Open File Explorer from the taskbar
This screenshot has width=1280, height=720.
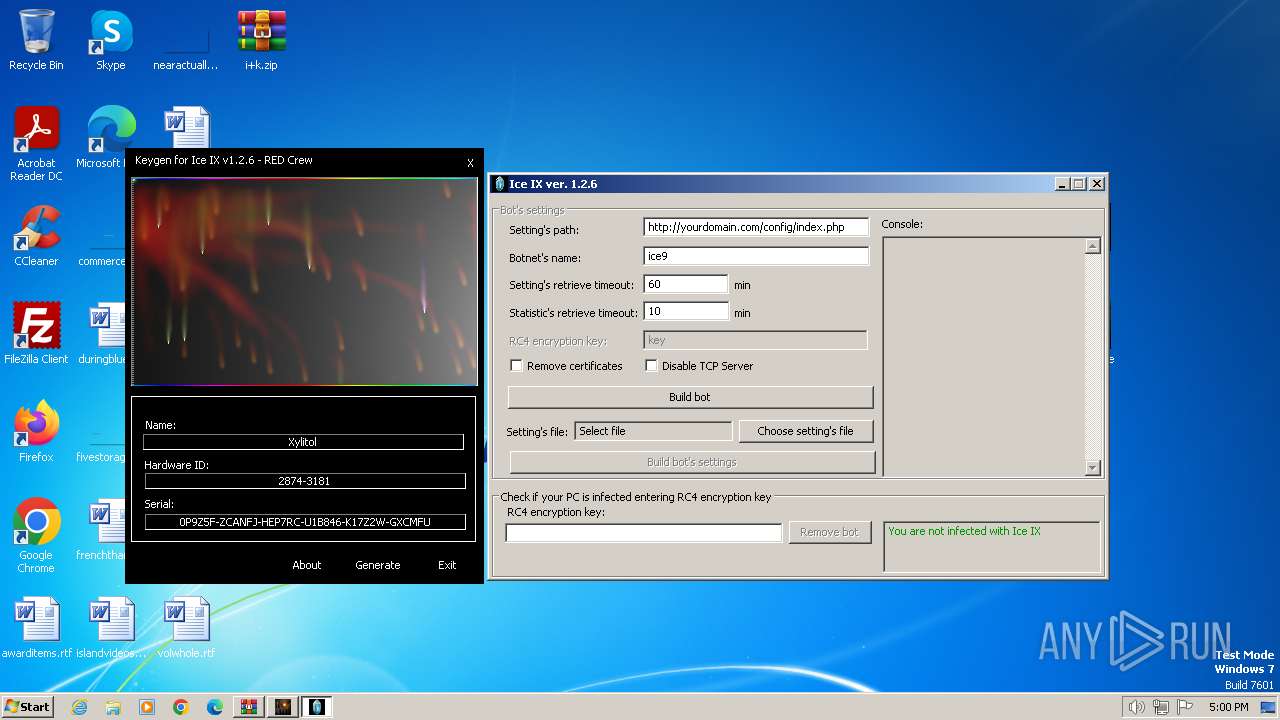point(113,707)
